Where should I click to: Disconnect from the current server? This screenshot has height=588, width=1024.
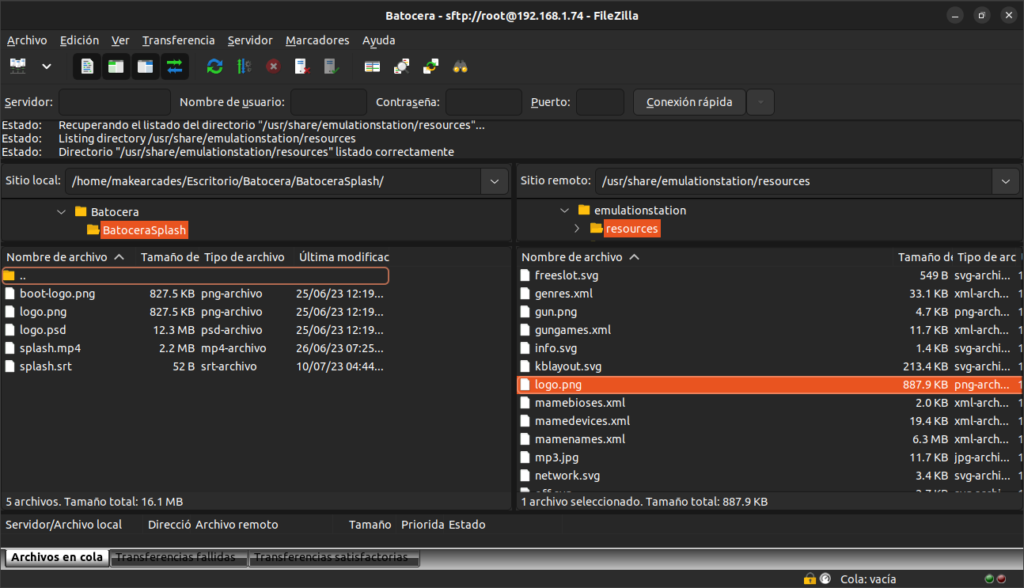click(302, 66)
